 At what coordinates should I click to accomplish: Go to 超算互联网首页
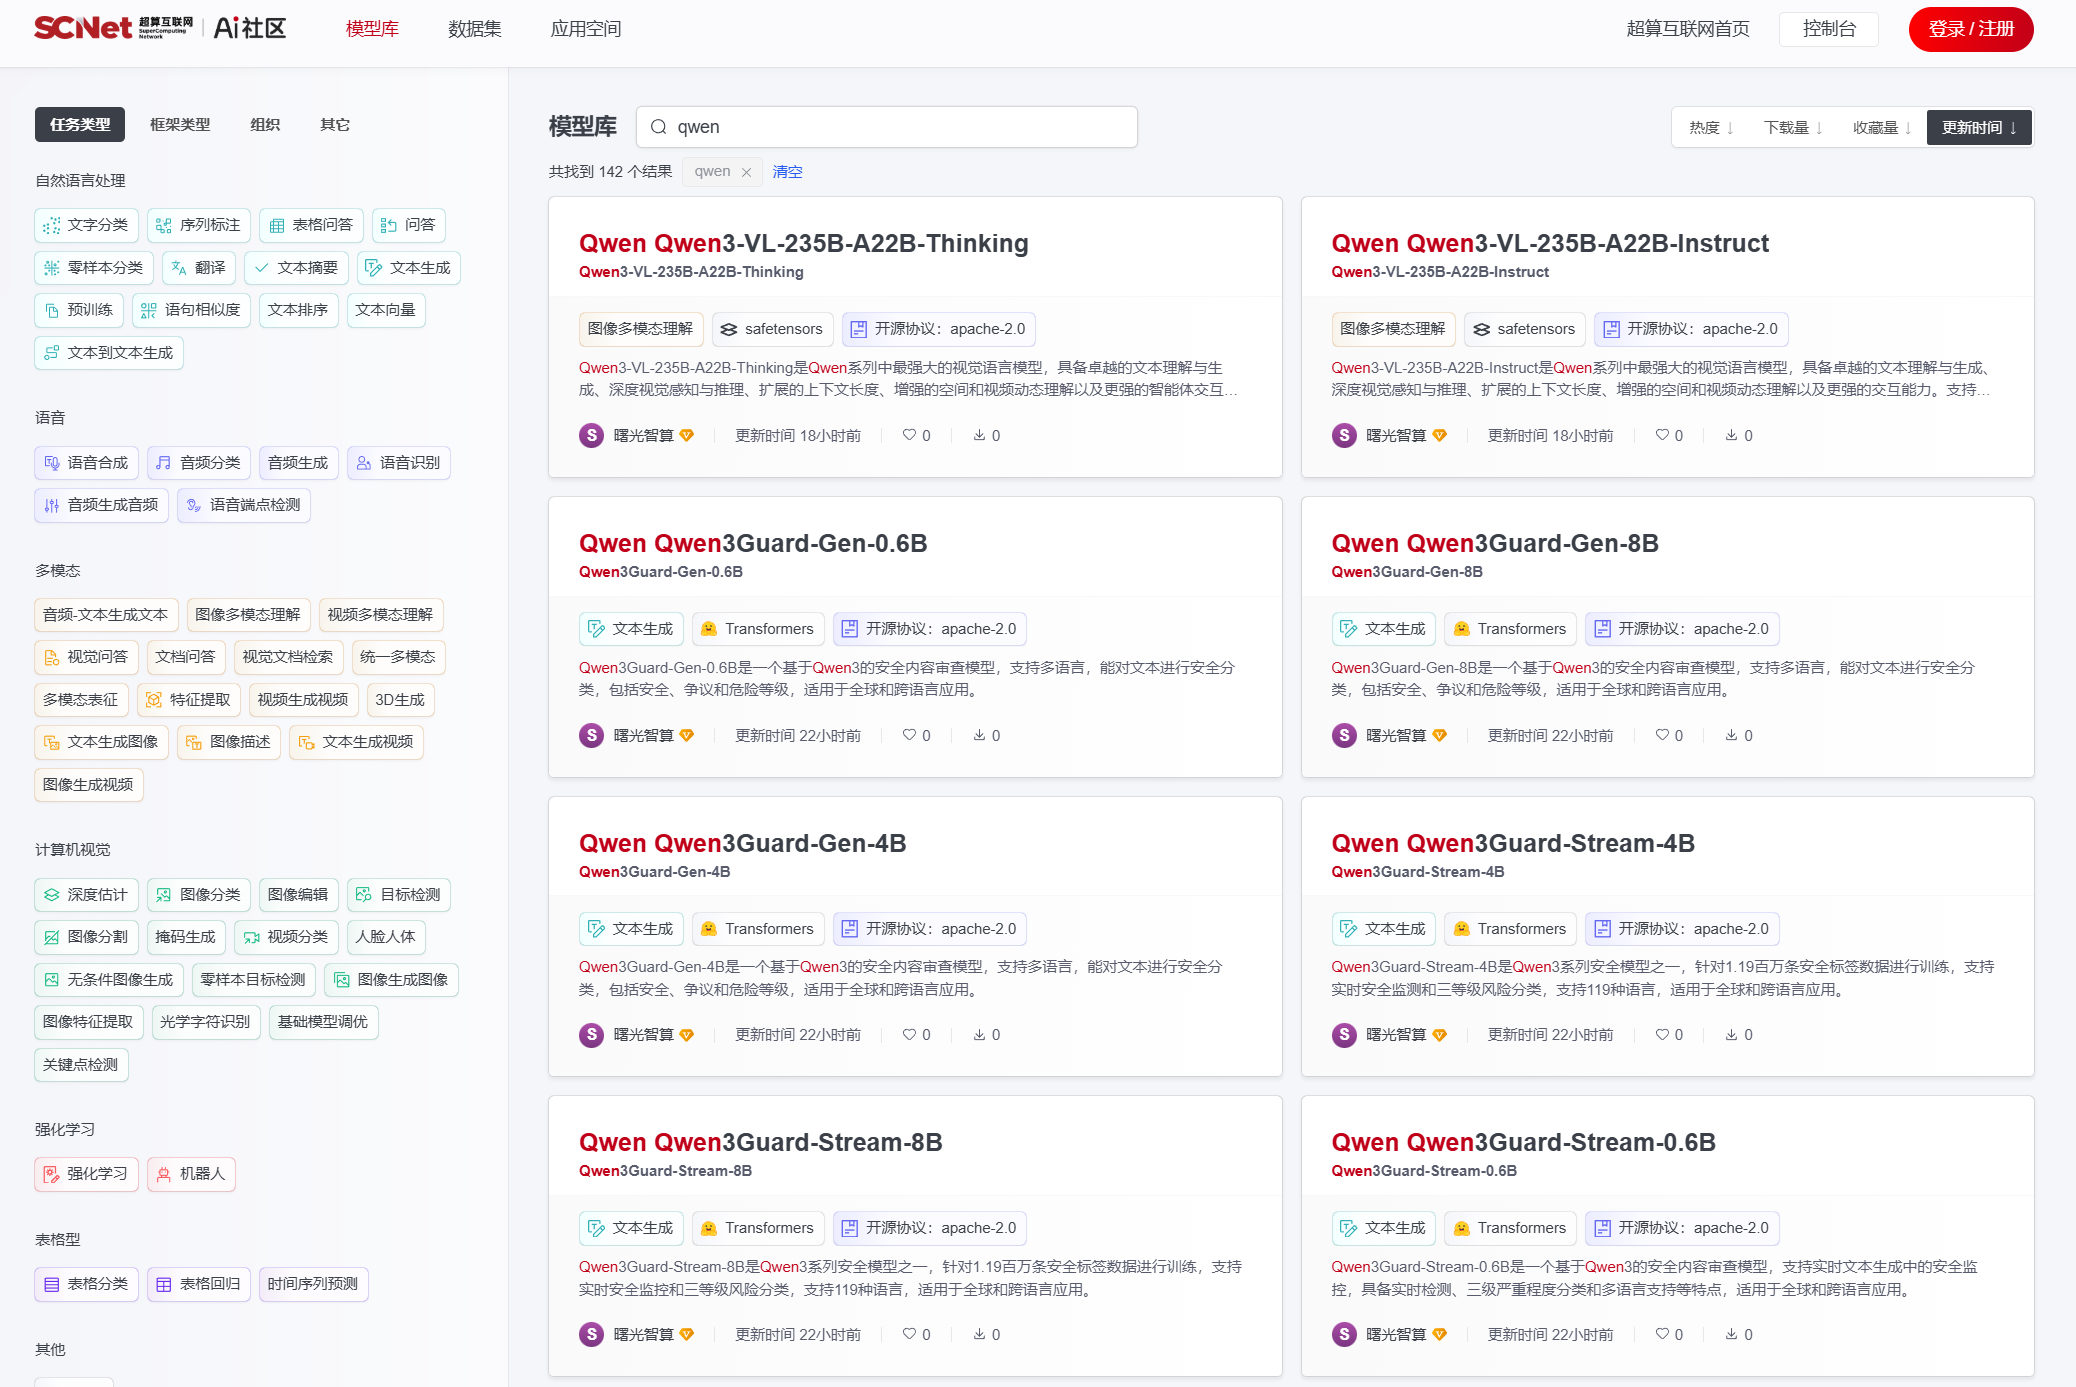[x=1688, y=29]
